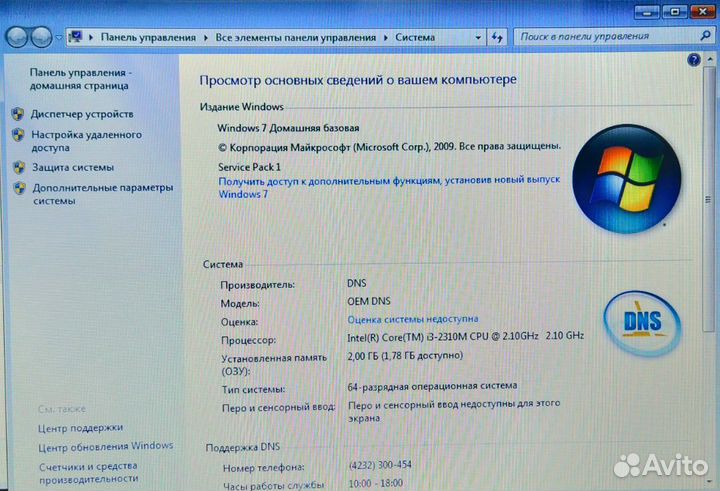
Task: Click the OEM DNS model value
Action: coord(369,301)
